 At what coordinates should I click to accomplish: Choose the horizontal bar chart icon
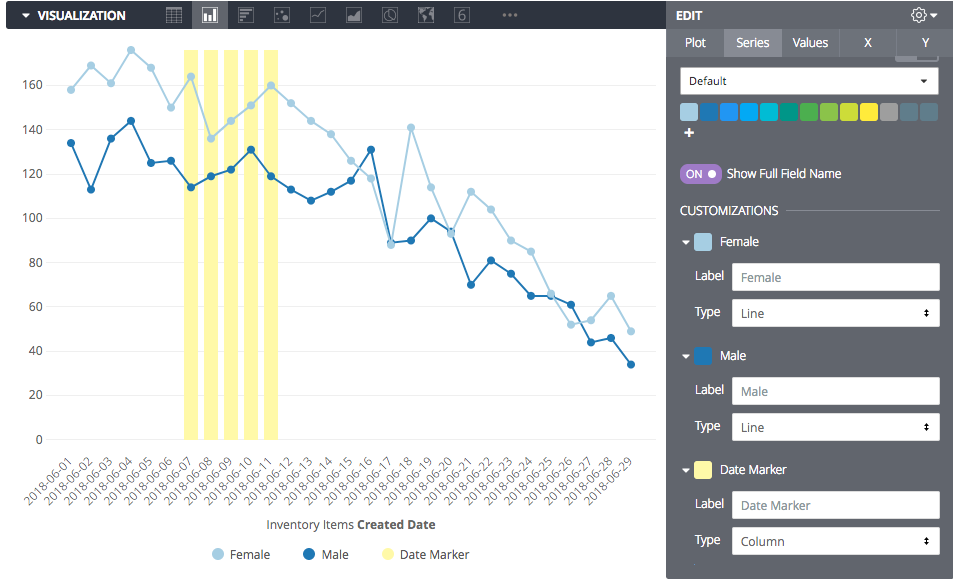point(246,15)
